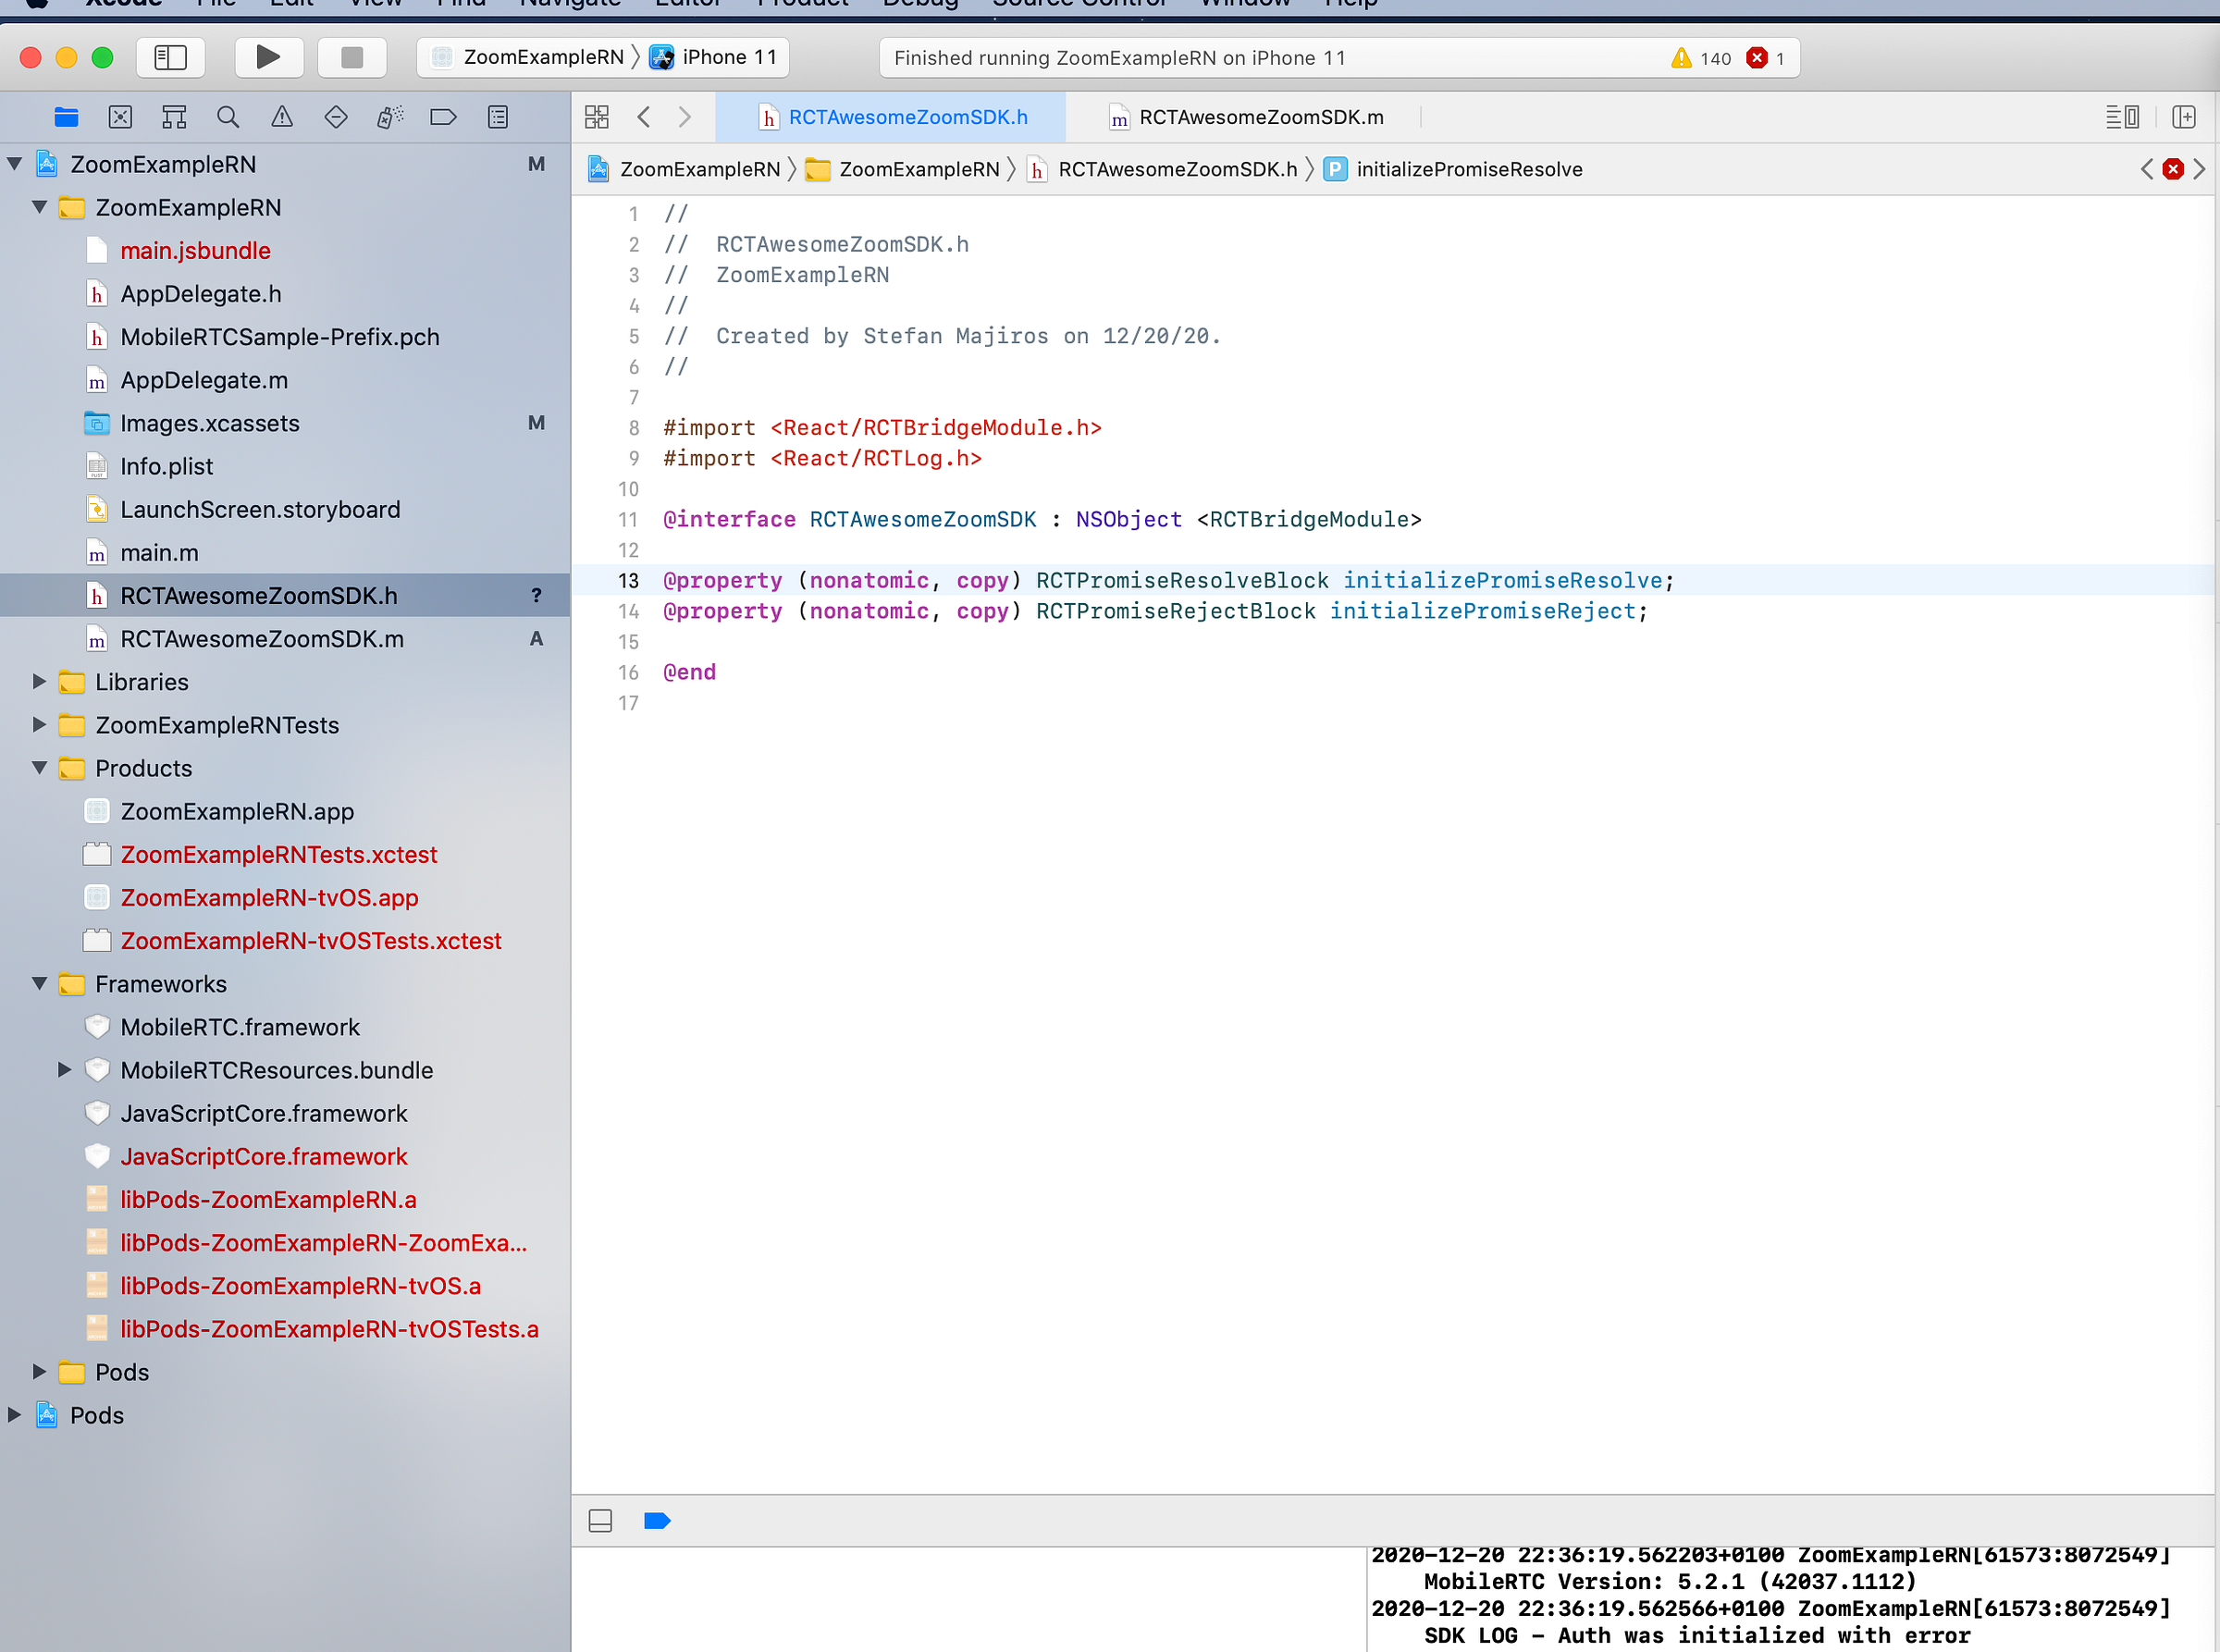Toggle the debug area panel button
Screen dimensions: 2220x1652
601,1521
